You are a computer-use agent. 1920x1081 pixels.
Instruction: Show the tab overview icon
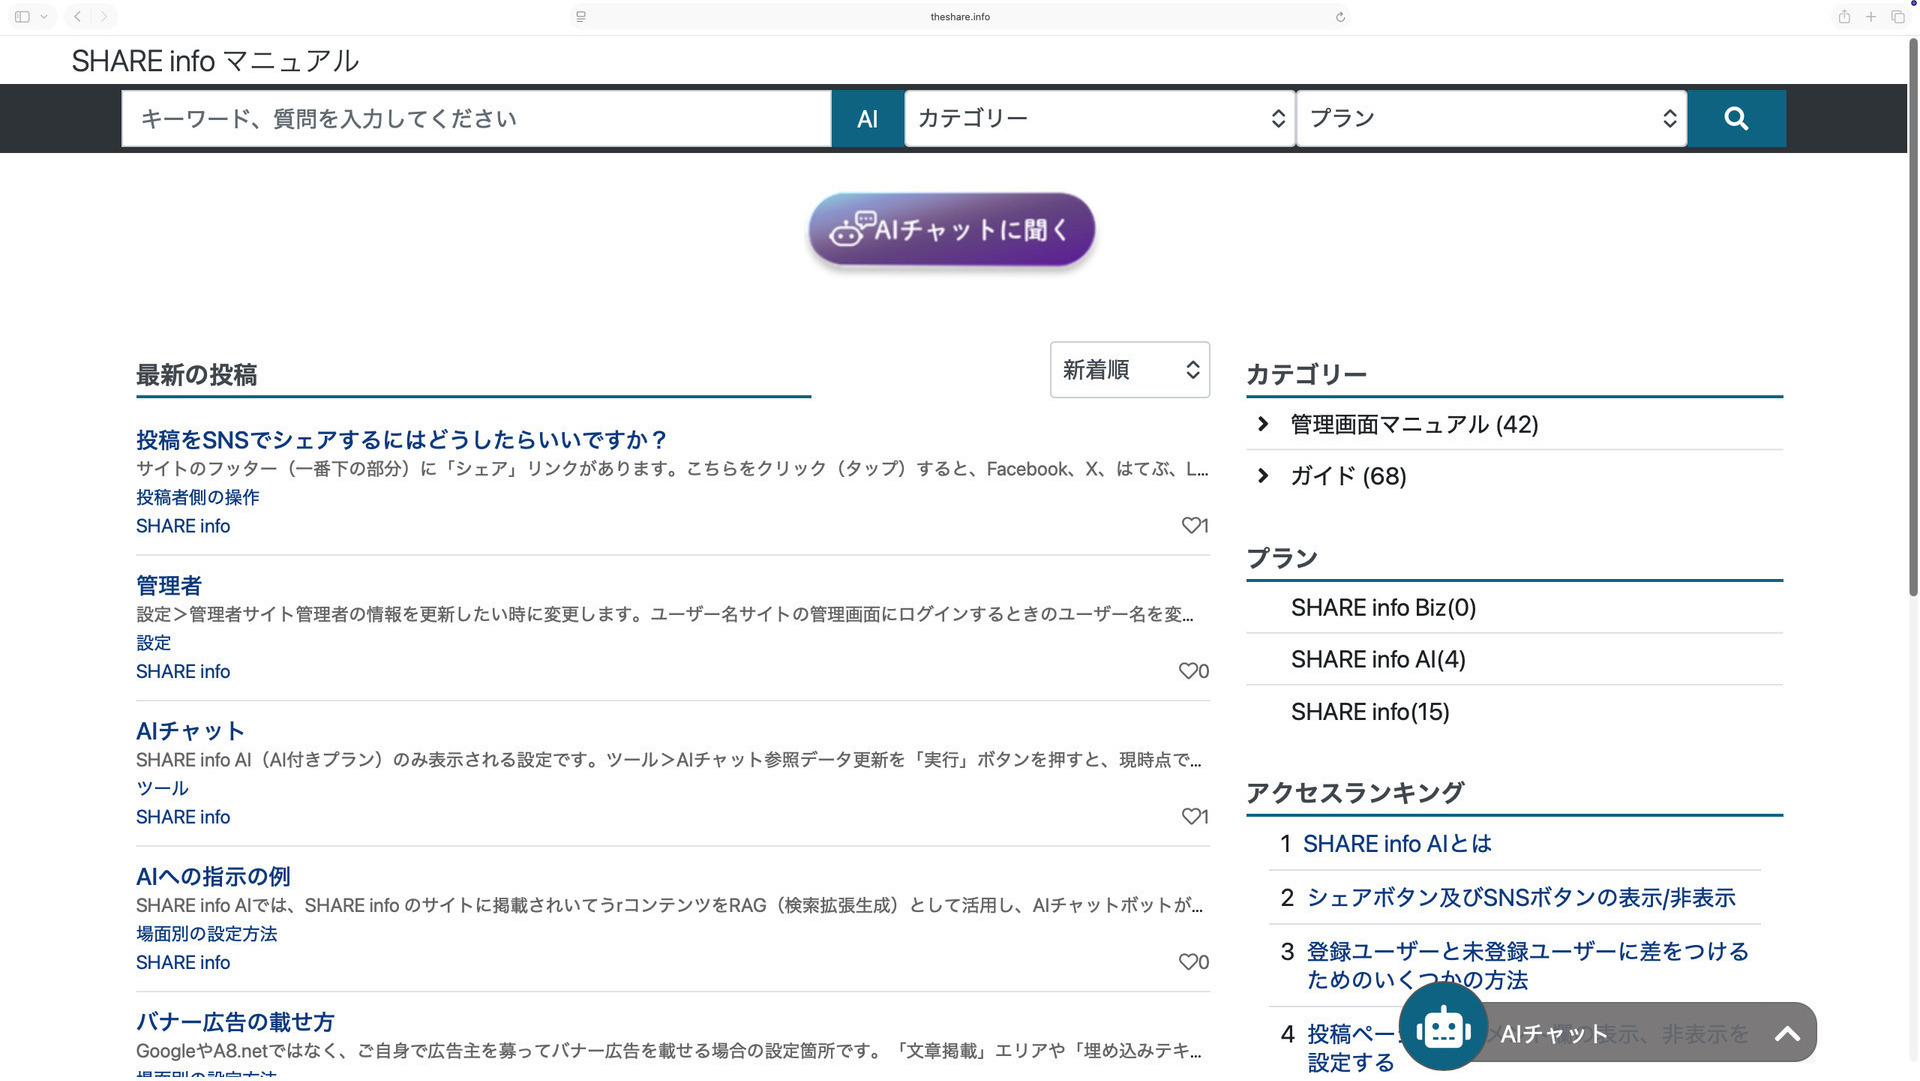(x=1898, y=16)
